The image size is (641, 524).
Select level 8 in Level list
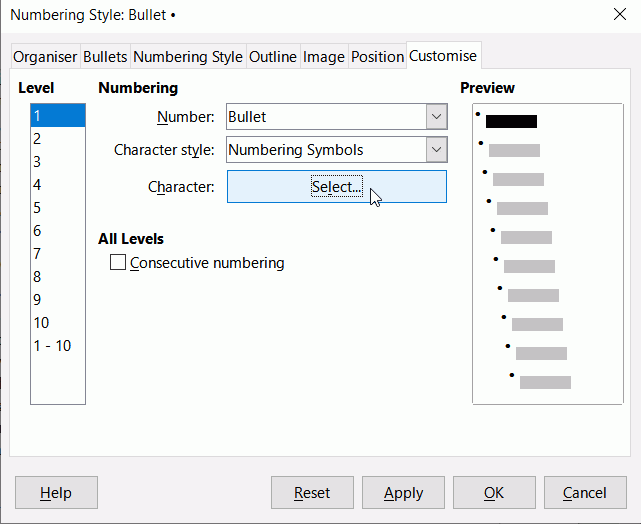(x=58, y=277)
